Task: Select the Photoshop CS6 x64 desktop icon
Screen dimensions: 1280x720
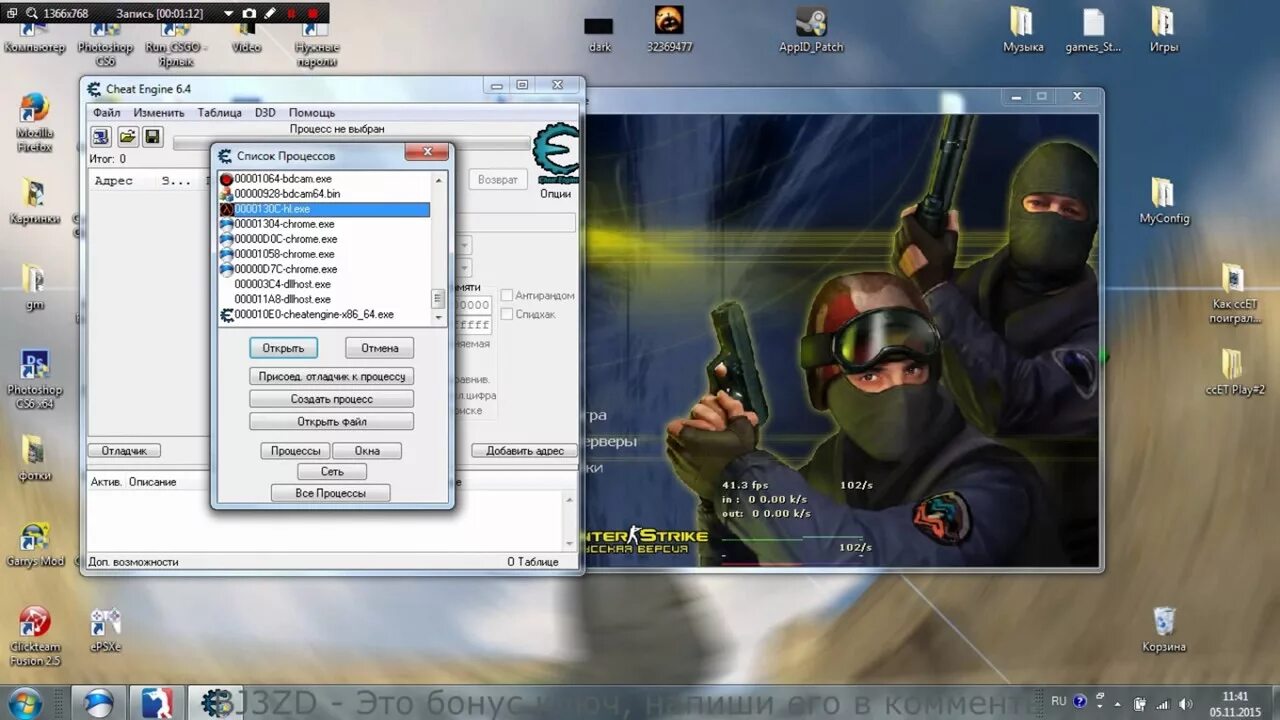Action: point(34,379)
